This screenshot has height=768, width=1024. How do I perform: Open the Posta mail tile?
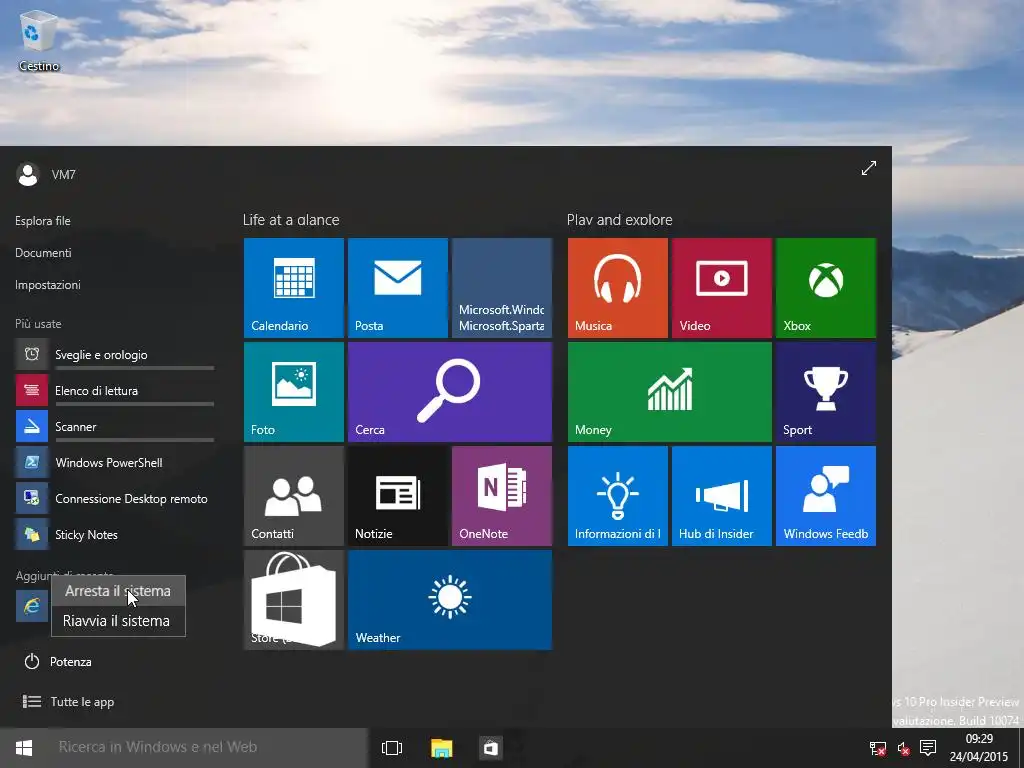point(398,288)
